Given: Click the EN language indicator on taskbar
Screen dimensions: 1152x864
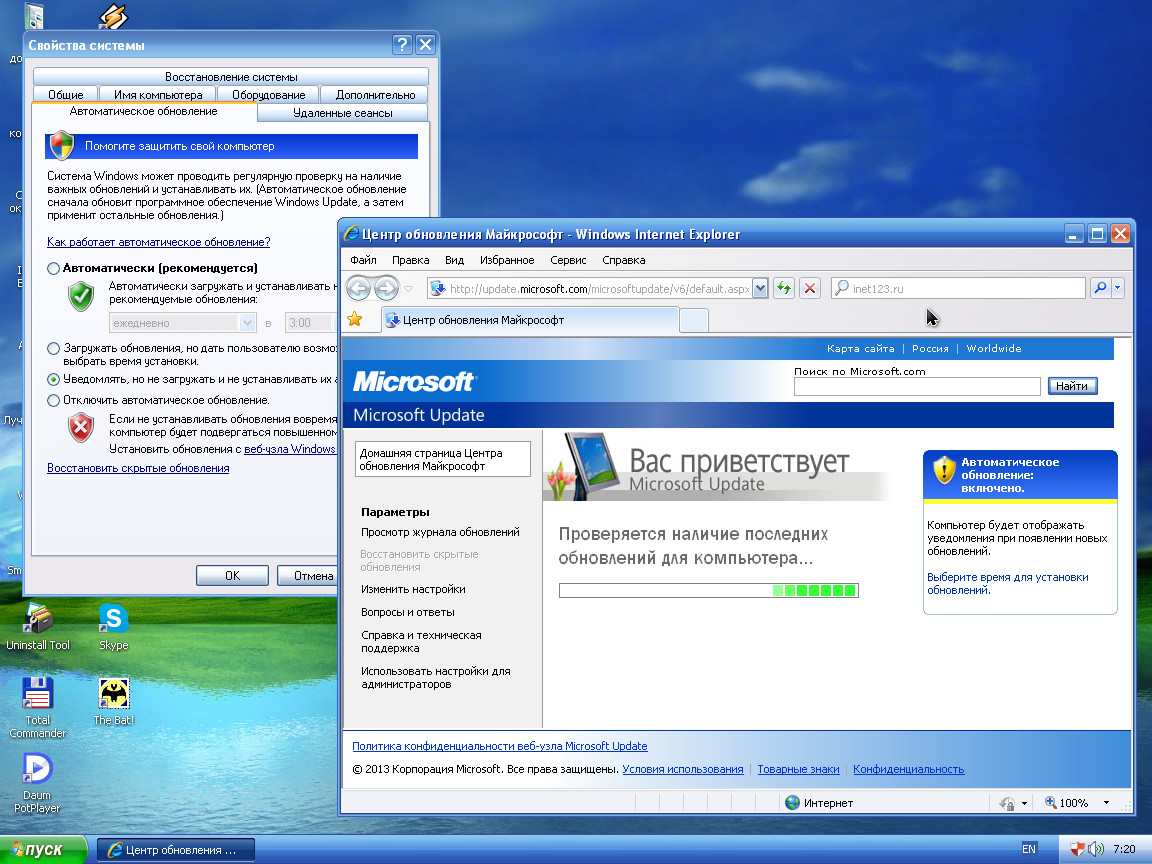Looking at the screenshot, I should point(1029,849).
